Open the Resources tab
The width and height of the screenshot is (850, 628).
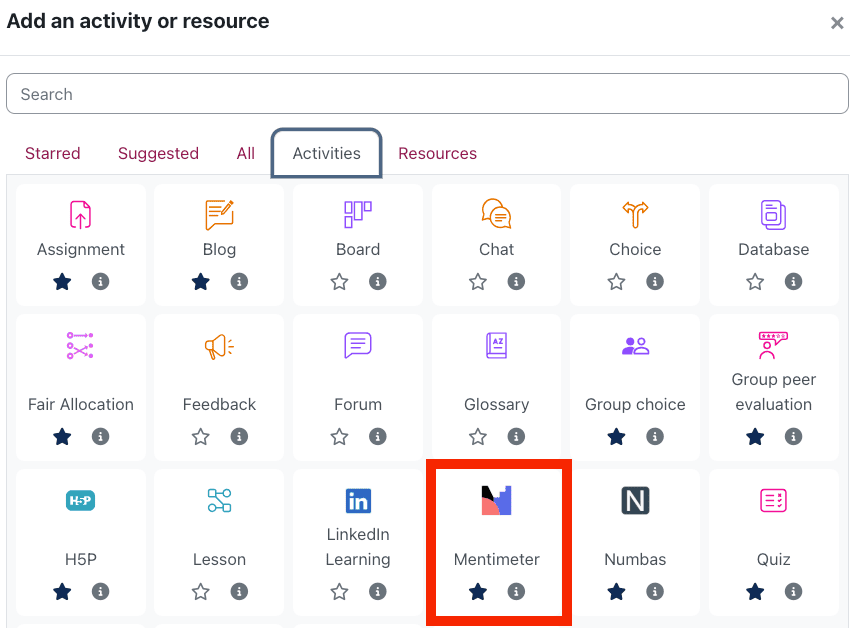[437, 153]
